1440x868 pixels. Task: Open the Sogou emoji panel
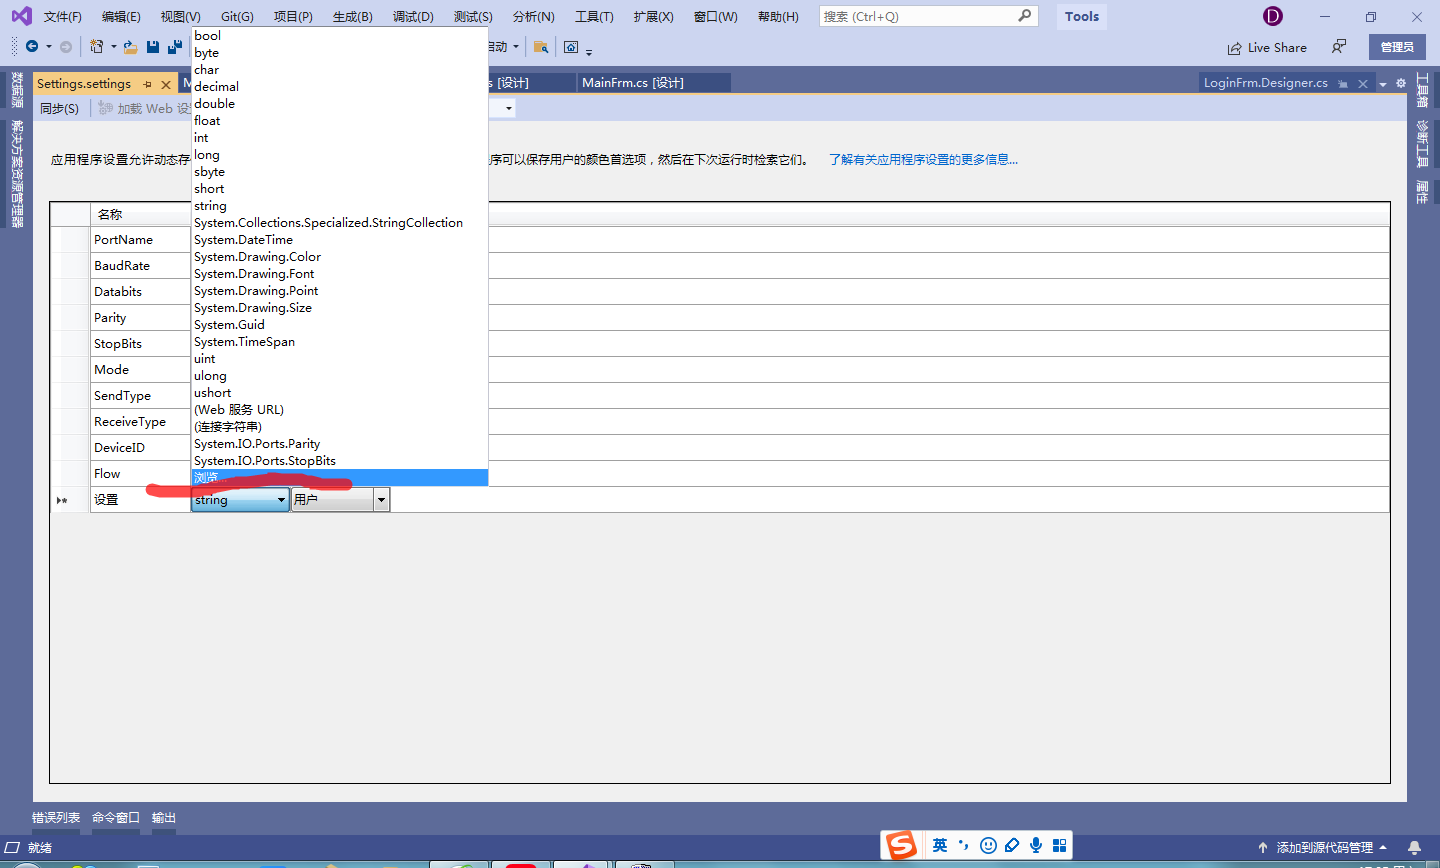coord(988,845)
